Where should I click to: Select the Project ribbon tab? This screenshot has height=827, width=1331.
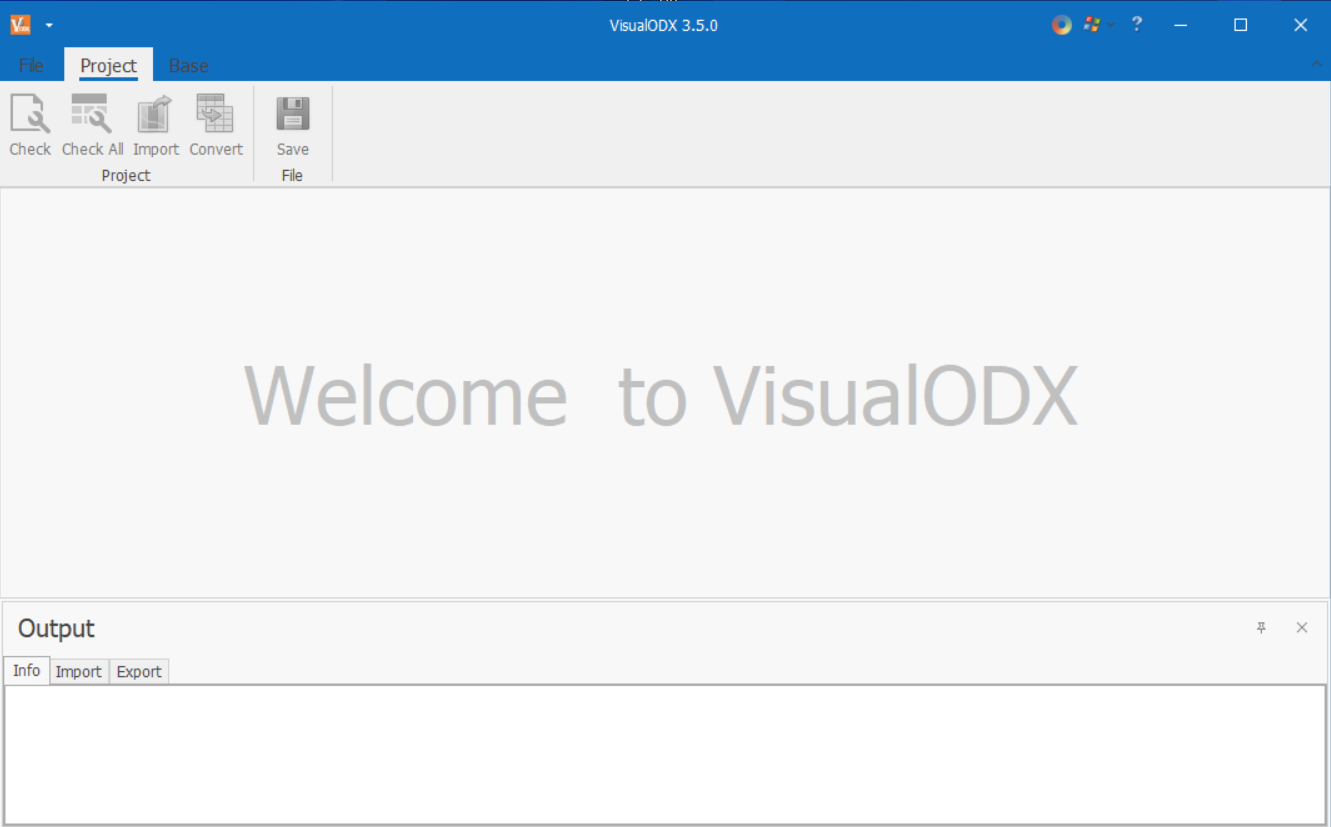[108, 65]
